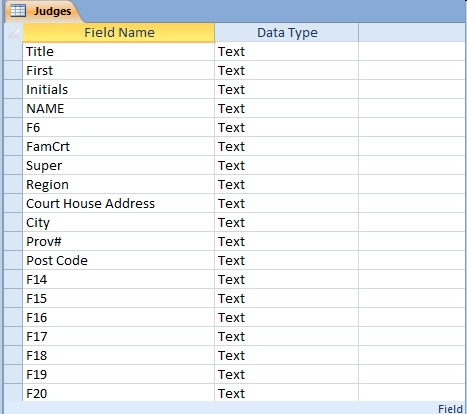Click the F6 field name cell
The height and width of the screenshot is (414, 467).
(119, 127)
